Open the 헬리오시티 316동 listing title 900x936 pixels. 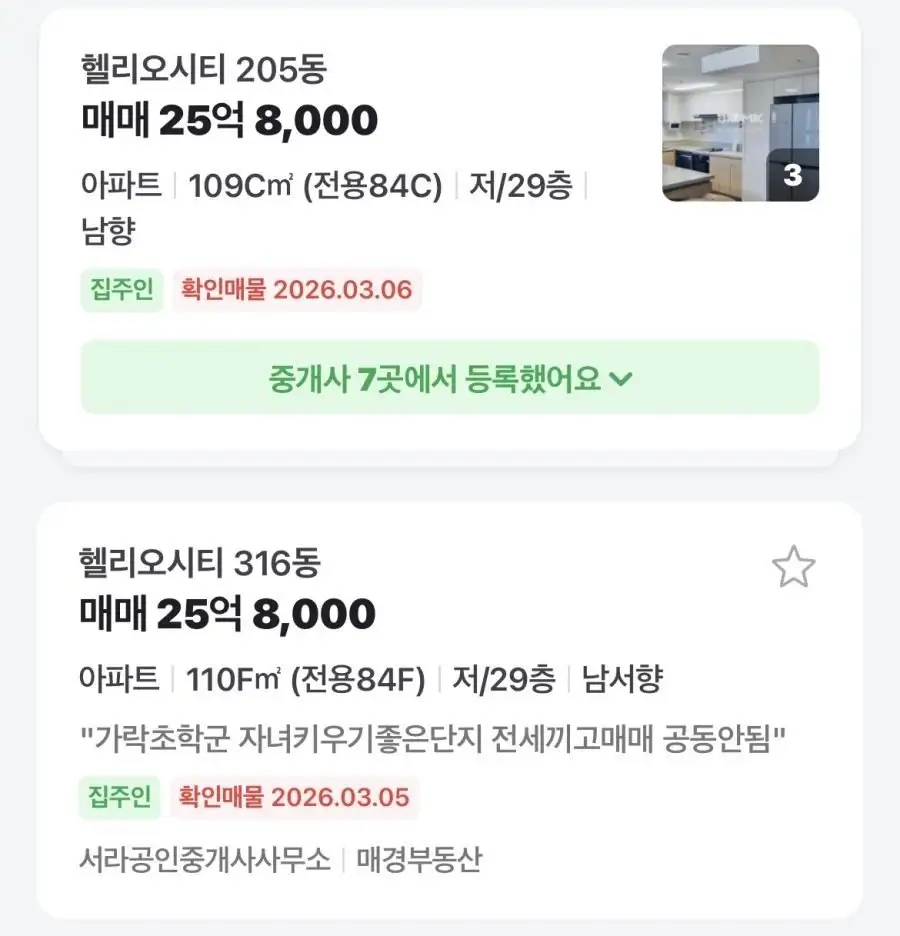[200, 563]
